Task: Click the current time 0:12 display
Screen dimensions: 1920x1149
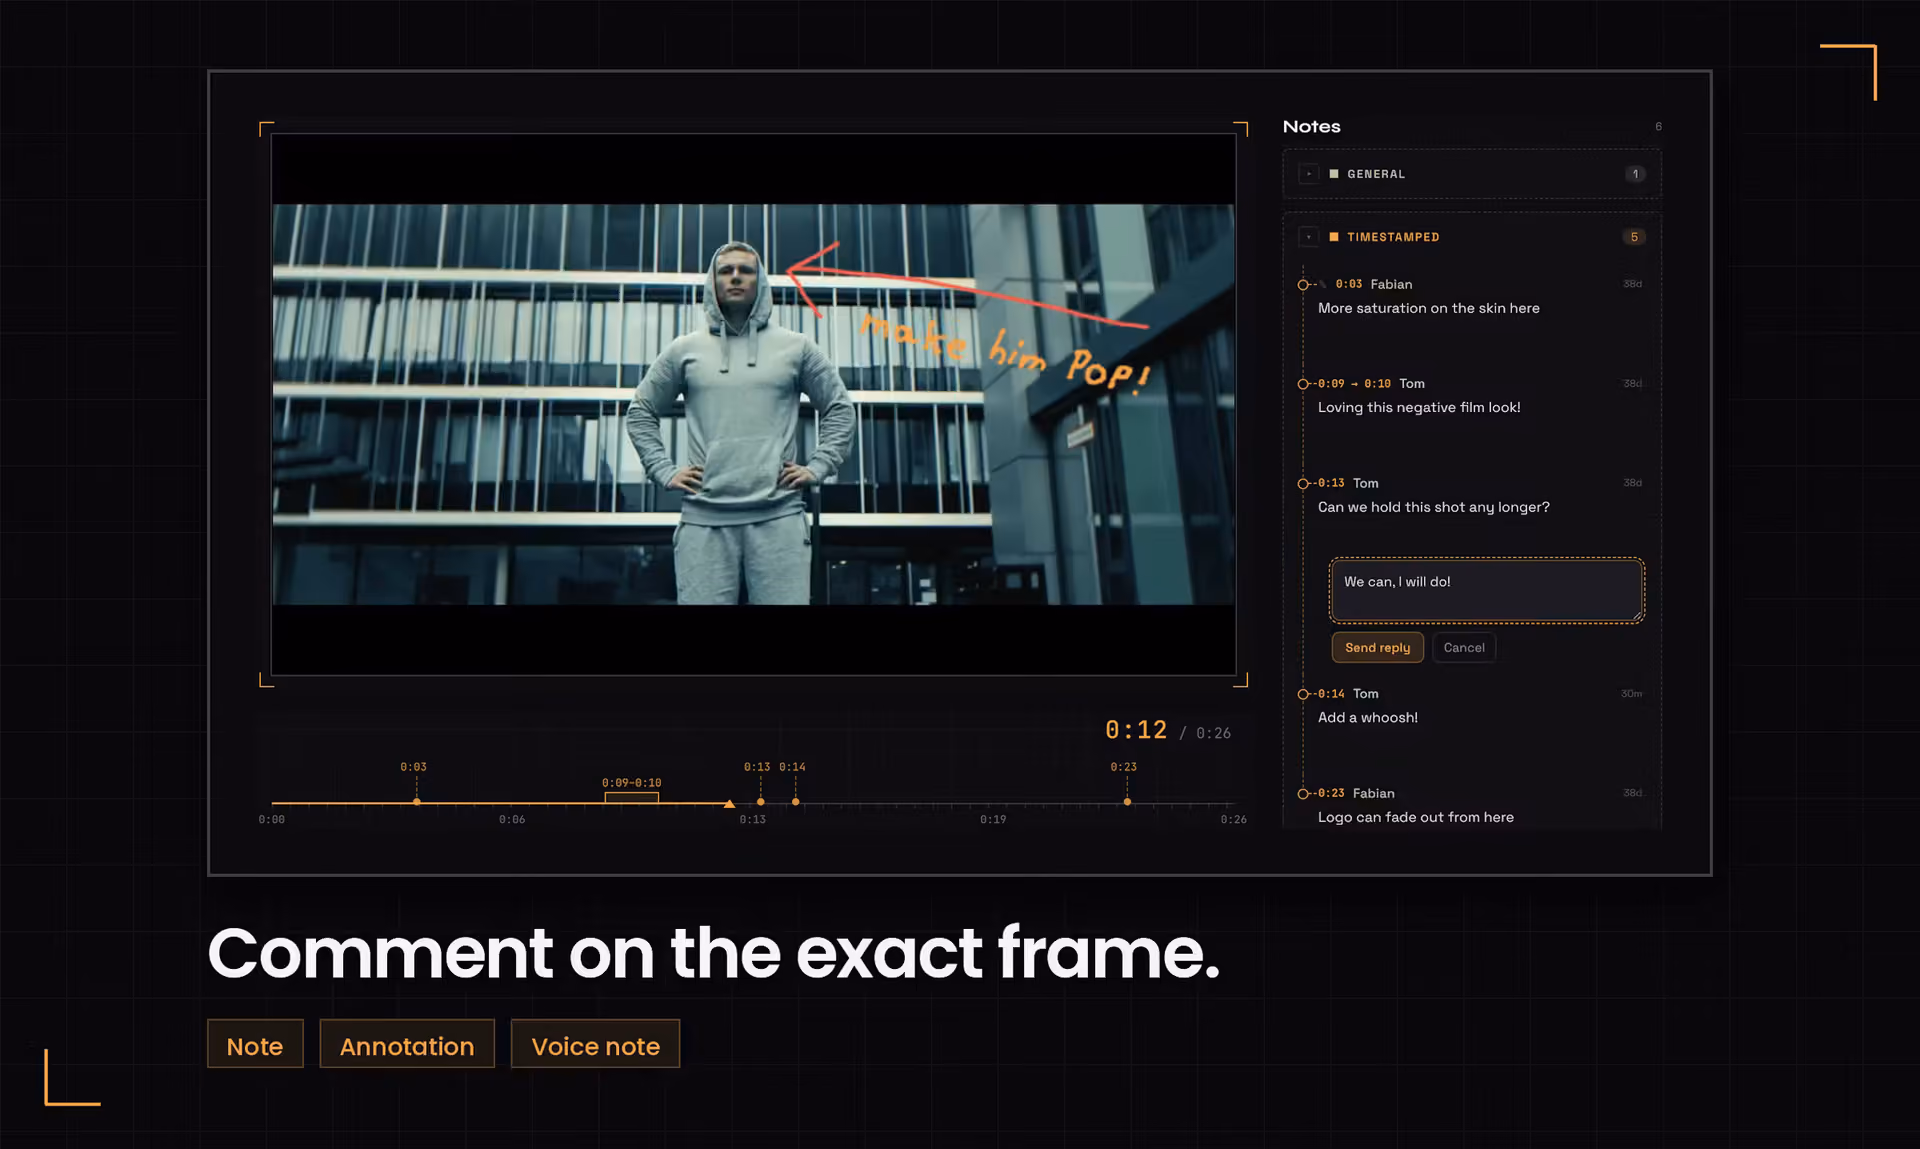Action: (1136, 730)
